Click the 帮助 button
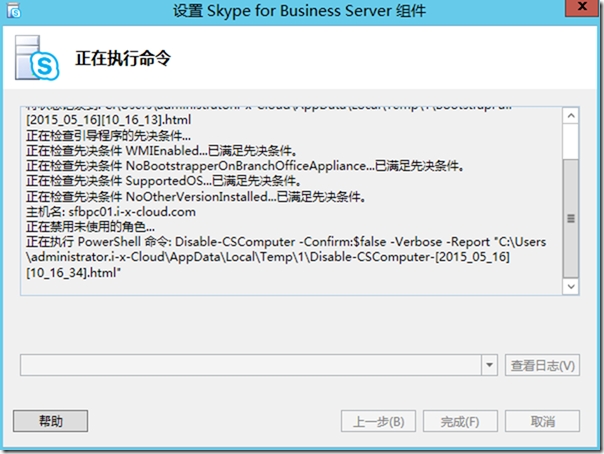This screenshot has height=454, width=604. pos(50,421)
